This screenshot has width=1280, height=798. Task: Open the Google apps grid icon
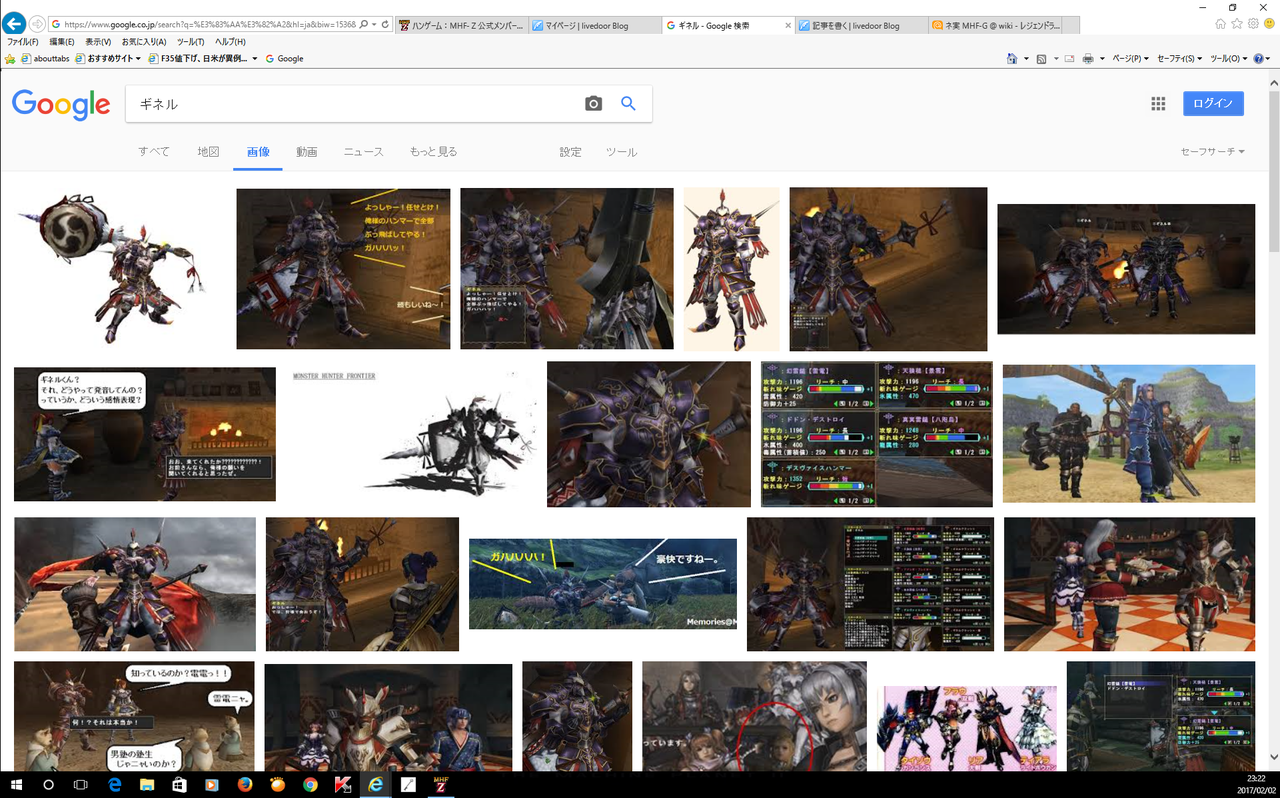1158,103
